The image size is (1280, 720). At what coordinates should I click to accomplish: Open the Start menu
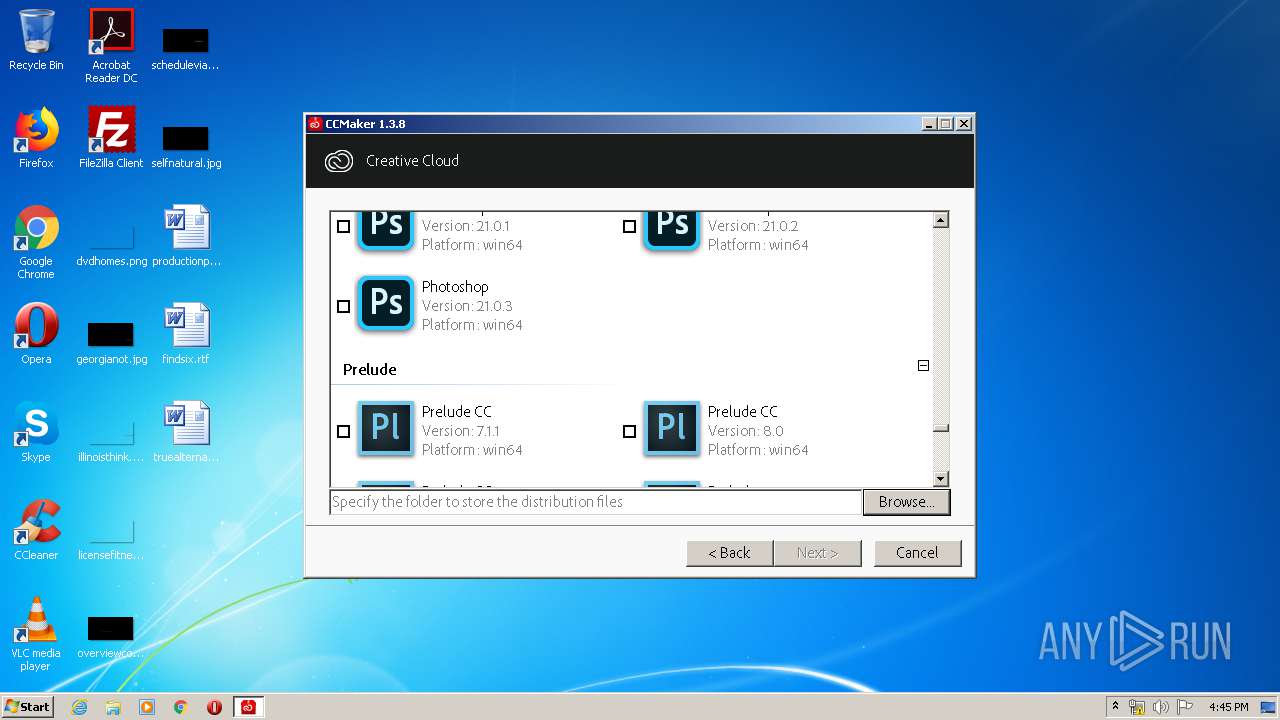[x=28, y=707]
